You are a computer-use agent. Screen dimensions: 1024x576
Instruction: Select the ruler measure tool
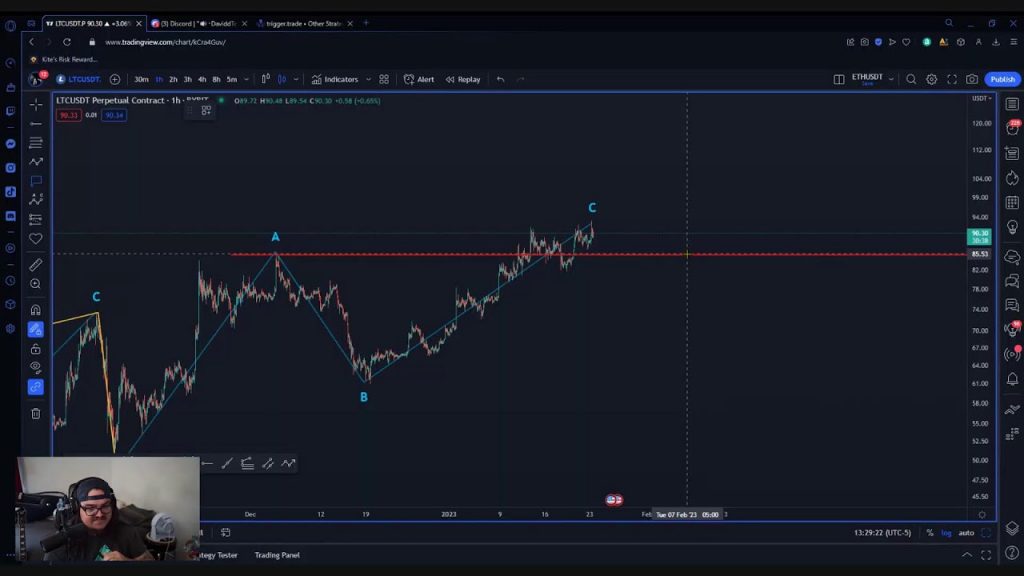coord(36,264)
